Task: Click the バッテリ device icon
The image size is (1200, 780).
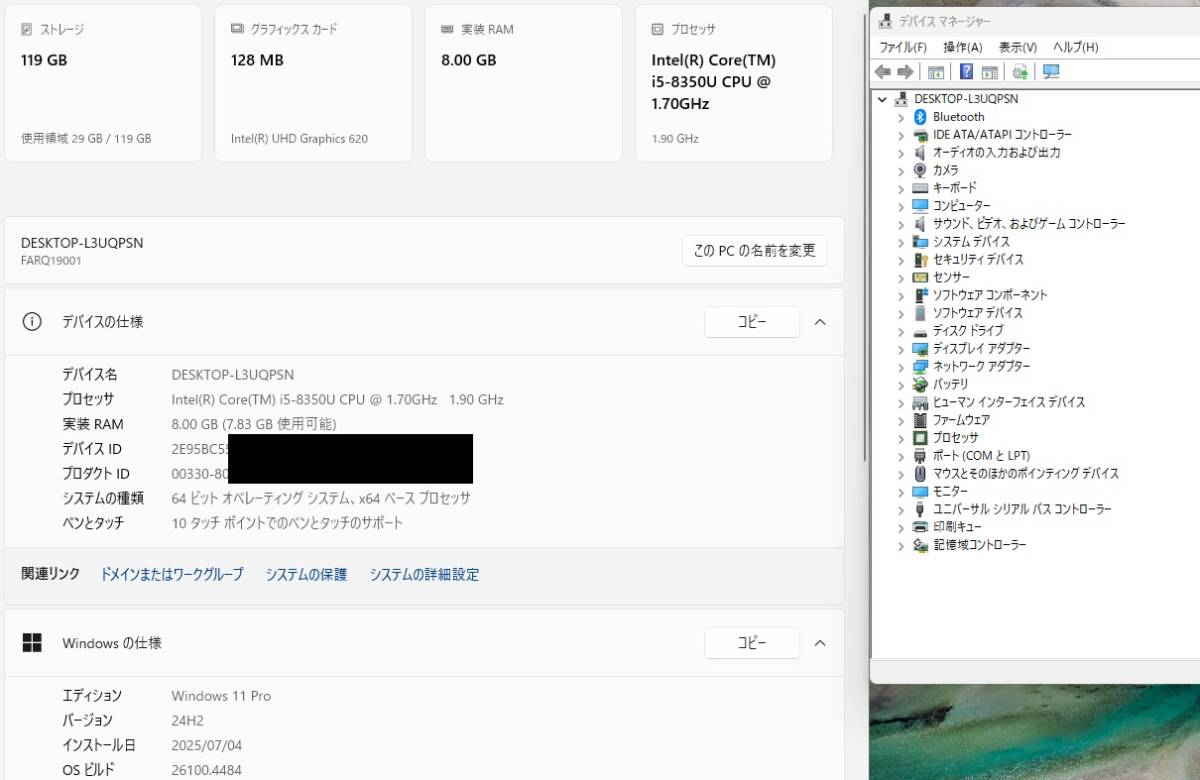Action: click(x=921, y=384)
